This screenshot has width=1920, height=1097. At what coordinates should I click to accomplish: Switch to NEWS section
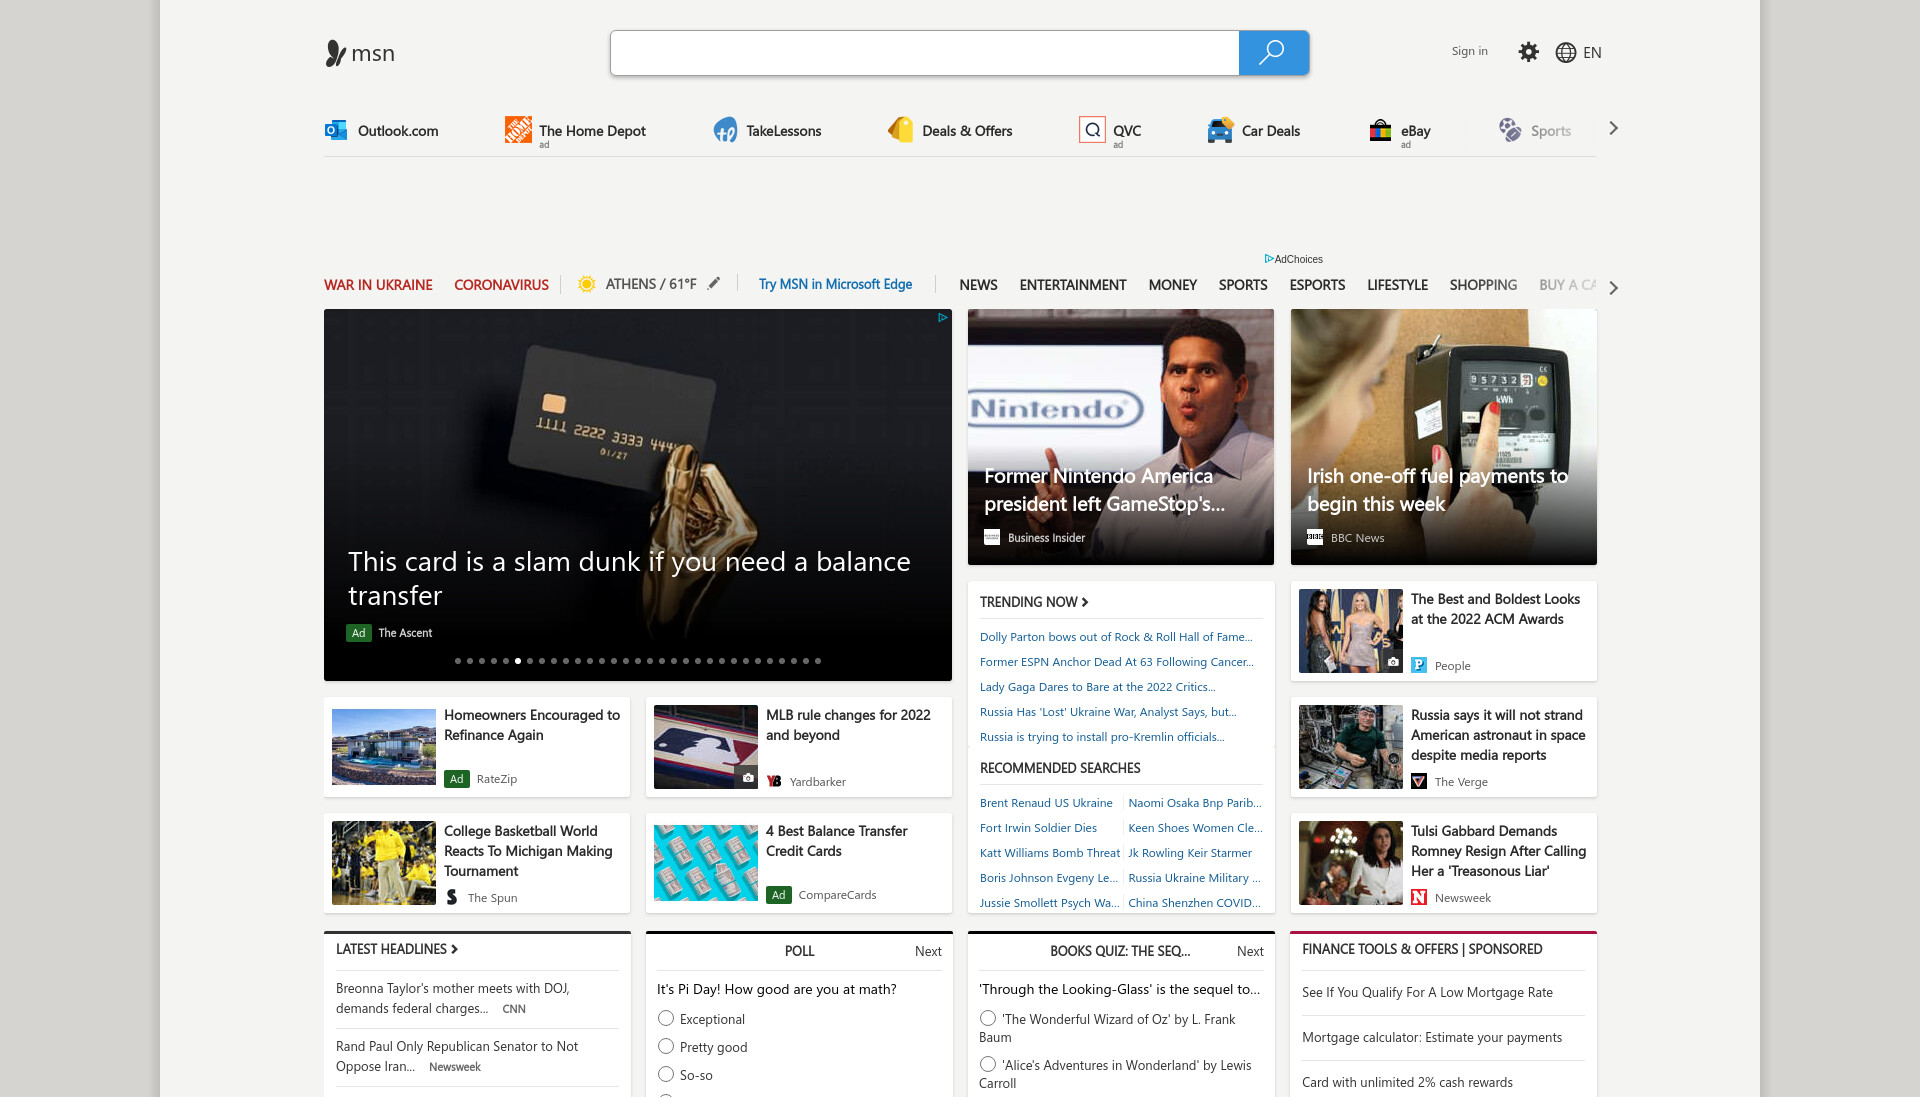coord(978,285)
